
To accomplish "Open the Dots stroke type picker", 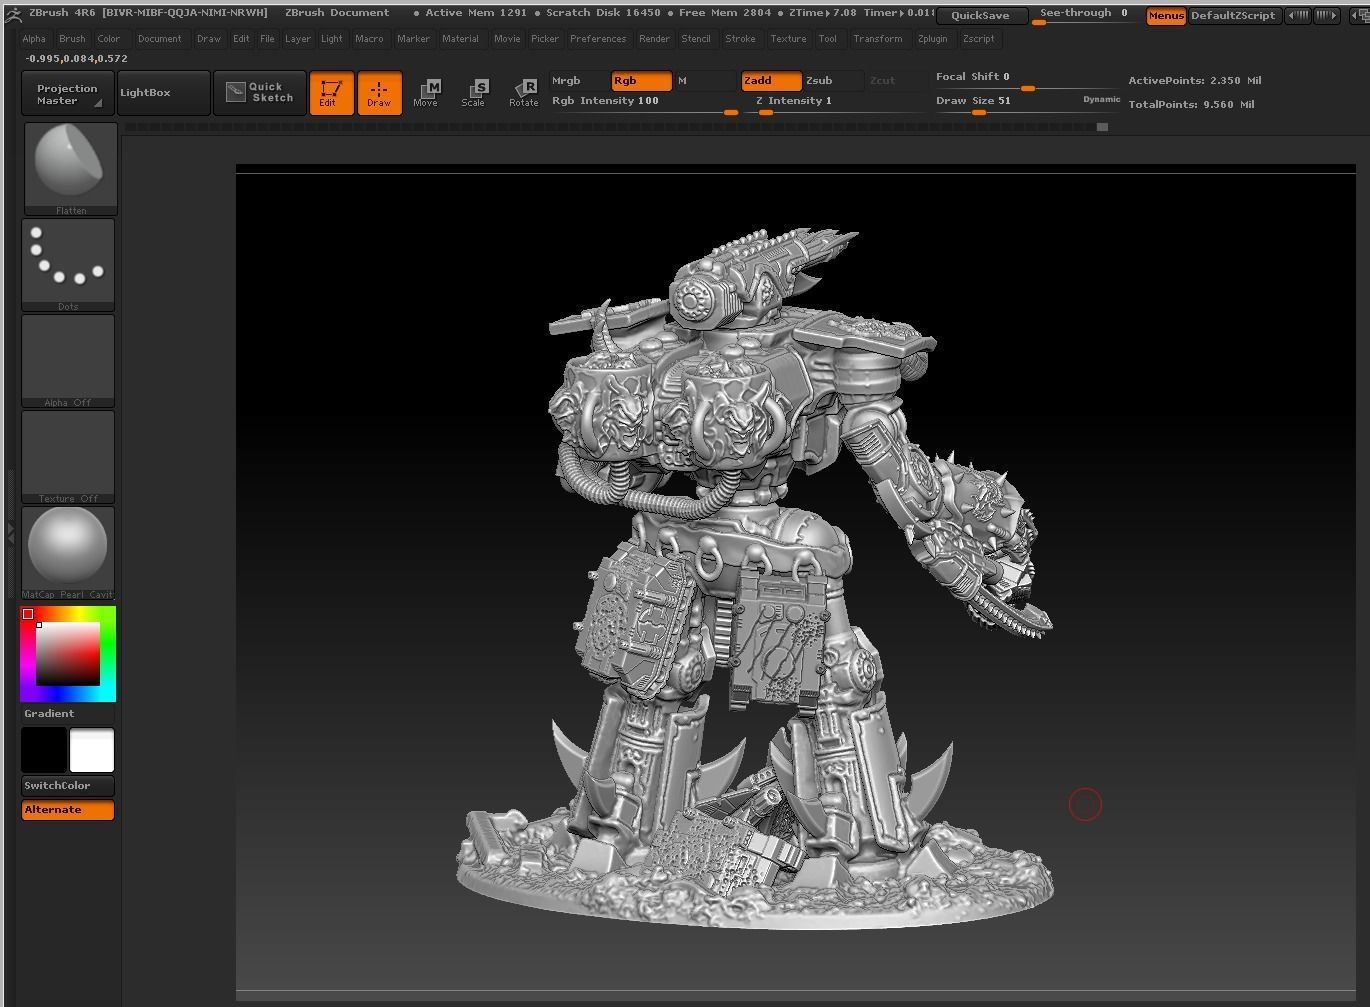I will pos(68,265).
